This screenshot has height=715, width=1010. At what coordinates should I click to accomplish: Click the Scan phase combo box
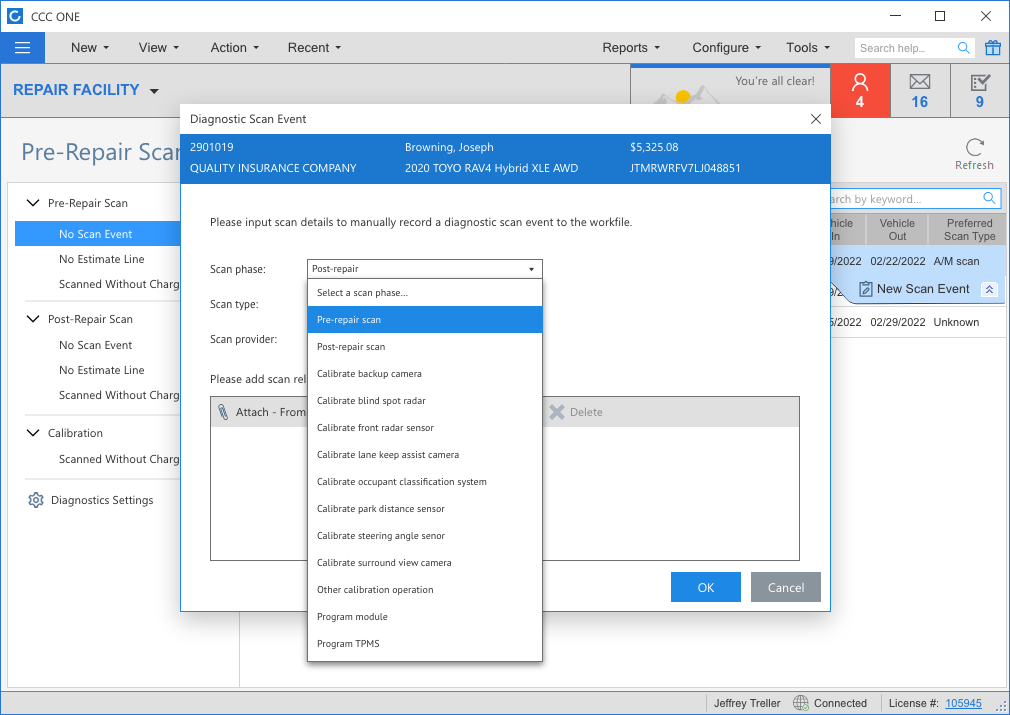[x=424, y=269]
